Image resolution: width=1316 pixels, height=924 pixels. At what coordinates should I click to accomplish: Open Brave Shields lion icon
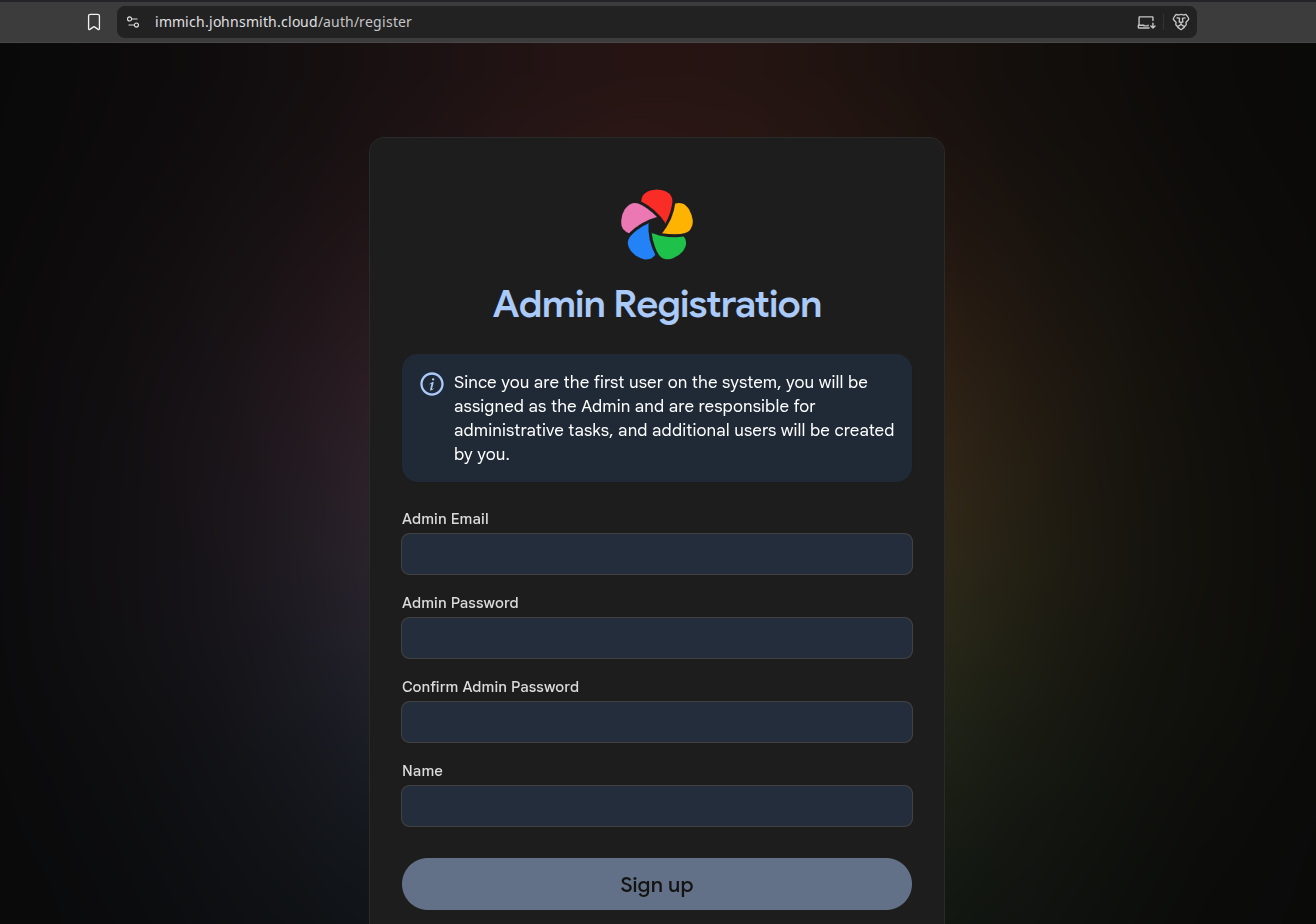(1180, 22)
